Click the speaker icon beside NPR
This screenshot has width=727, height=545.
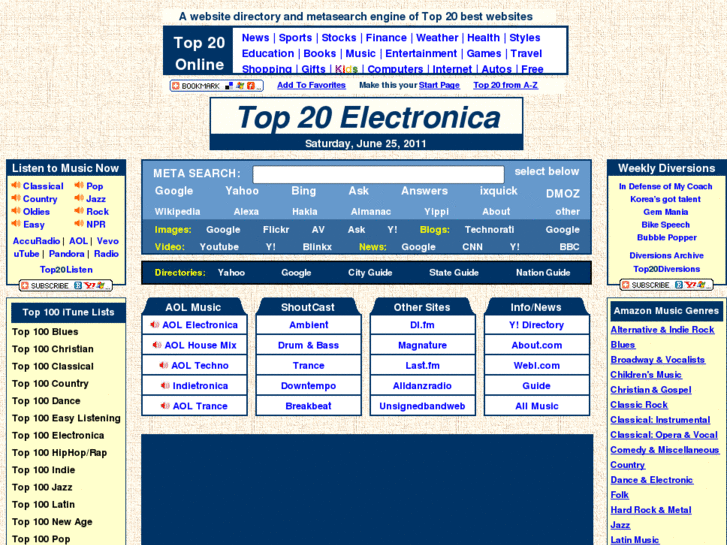[x=79, y=224]
